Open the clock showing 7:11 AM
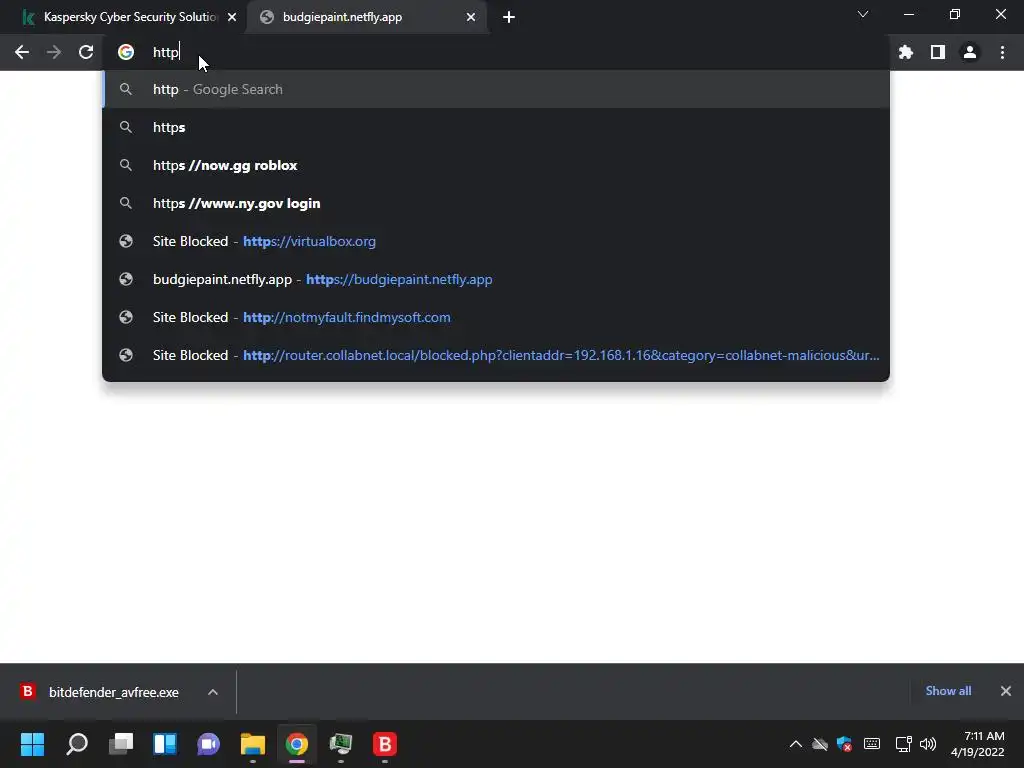Viewport: 1024px width, 768px height. point(977,744)
